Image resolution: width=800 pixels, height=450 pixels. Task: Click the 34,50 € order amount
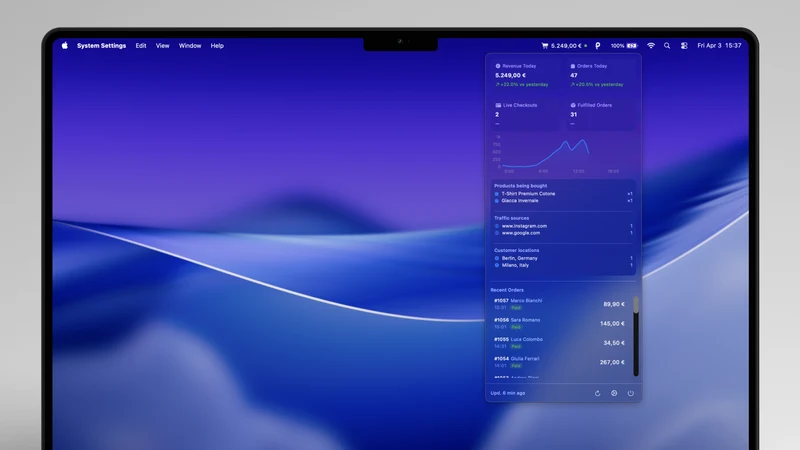point(614,343)
